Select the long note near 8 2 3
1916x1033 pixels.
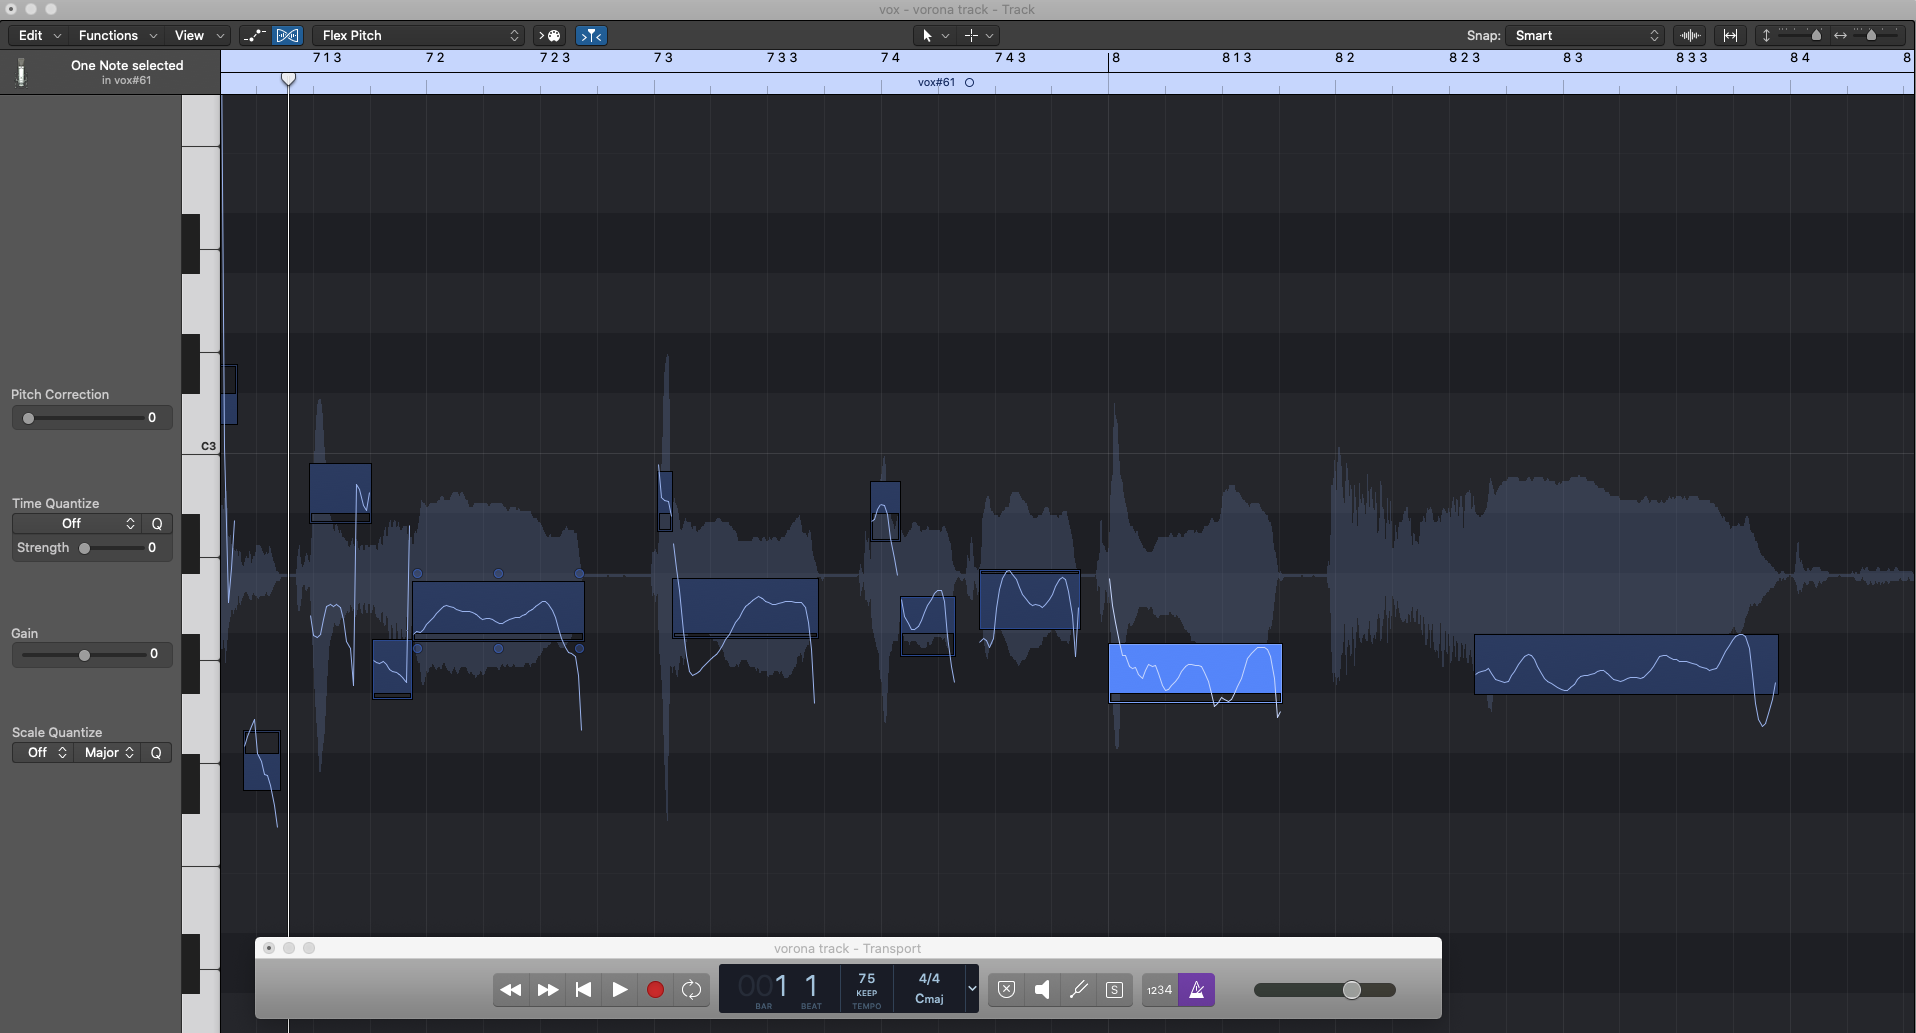pos(1626,664)
